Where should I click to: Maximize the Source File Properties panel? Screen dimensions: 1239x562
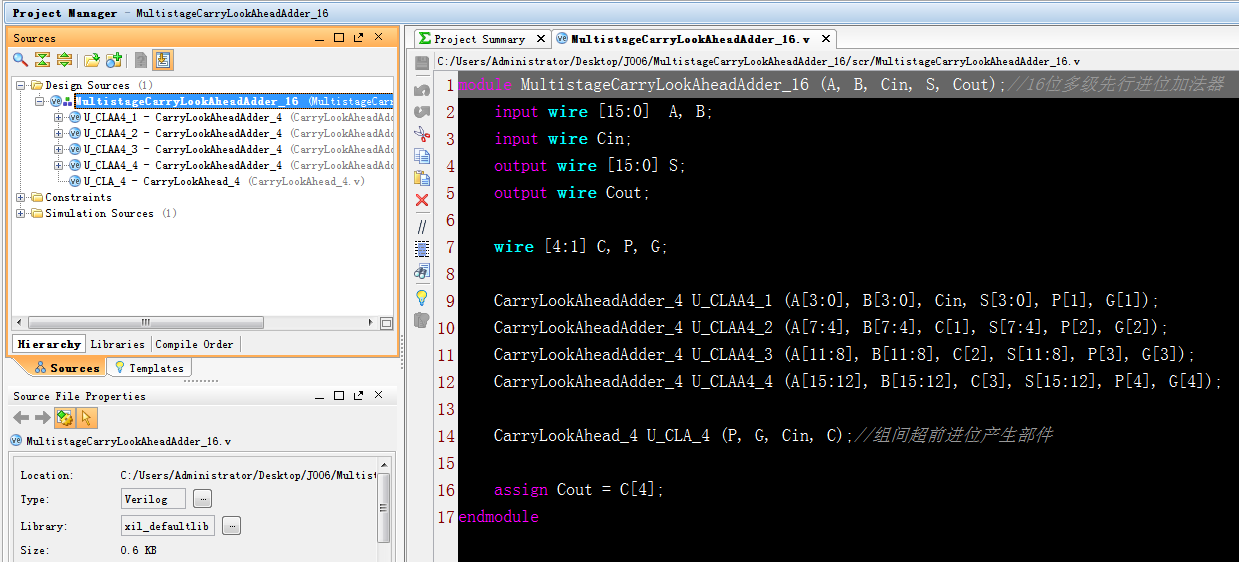coord(339,395)
